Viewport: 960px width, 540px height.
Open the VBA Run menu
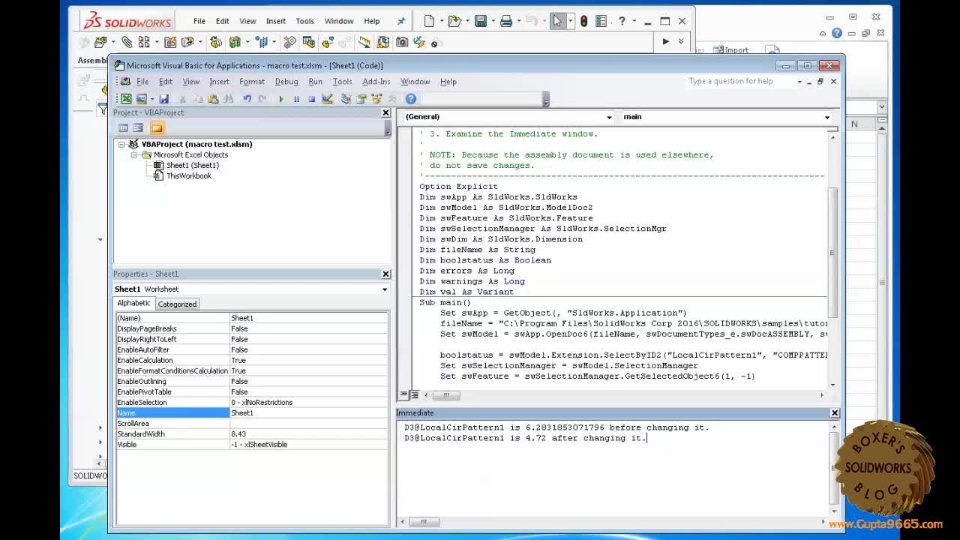[315, 81]
